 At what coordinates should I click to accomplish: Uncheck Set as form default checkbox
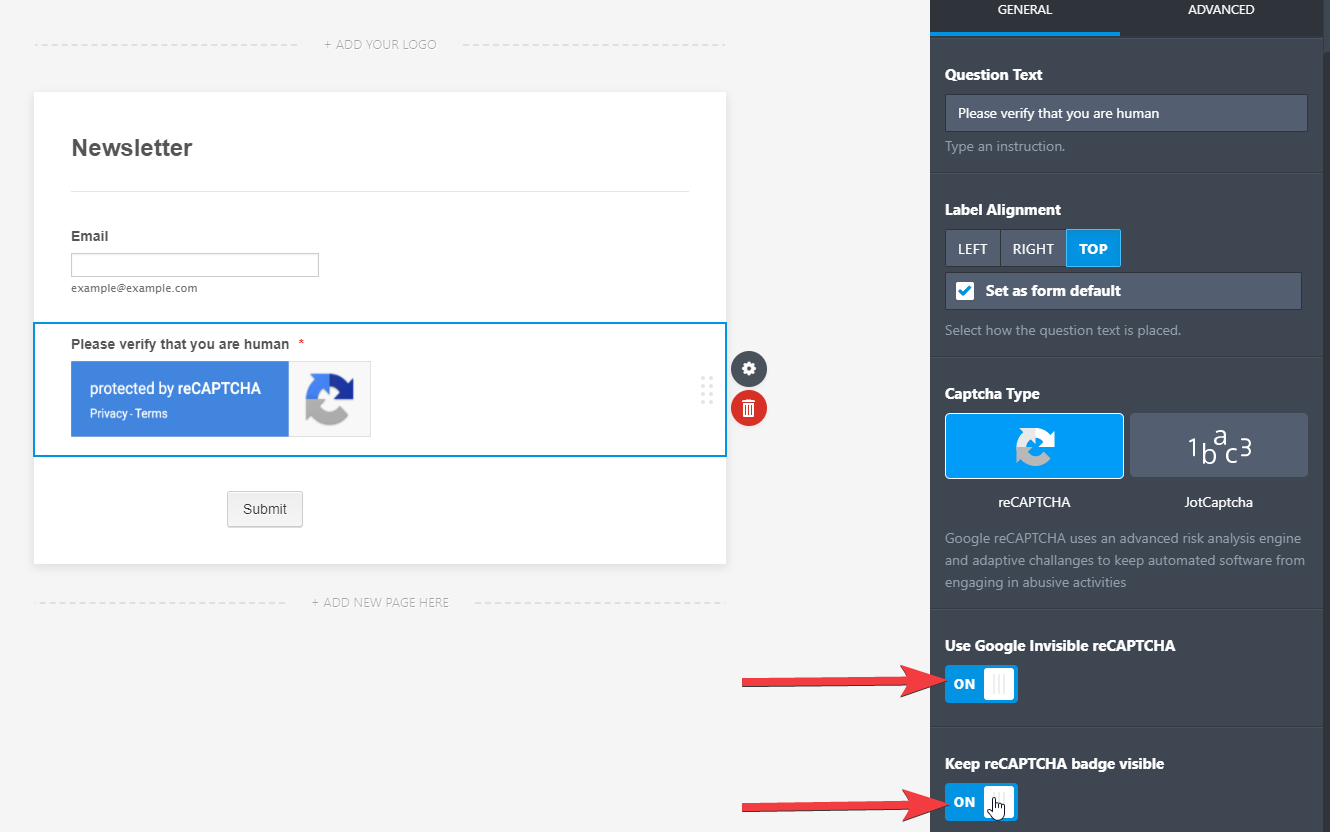[965, 291]
